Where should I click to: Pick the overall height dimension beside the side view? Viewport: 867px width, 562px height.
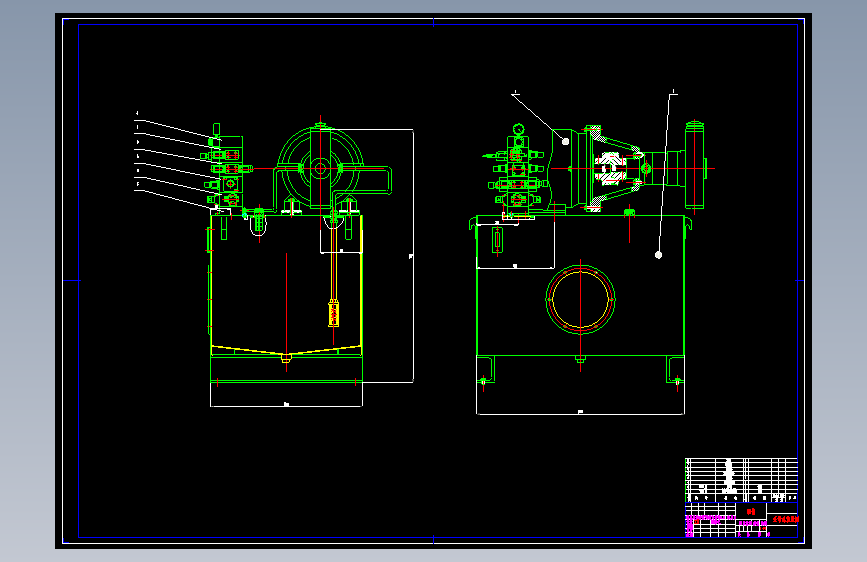click(x=413, y=256)
